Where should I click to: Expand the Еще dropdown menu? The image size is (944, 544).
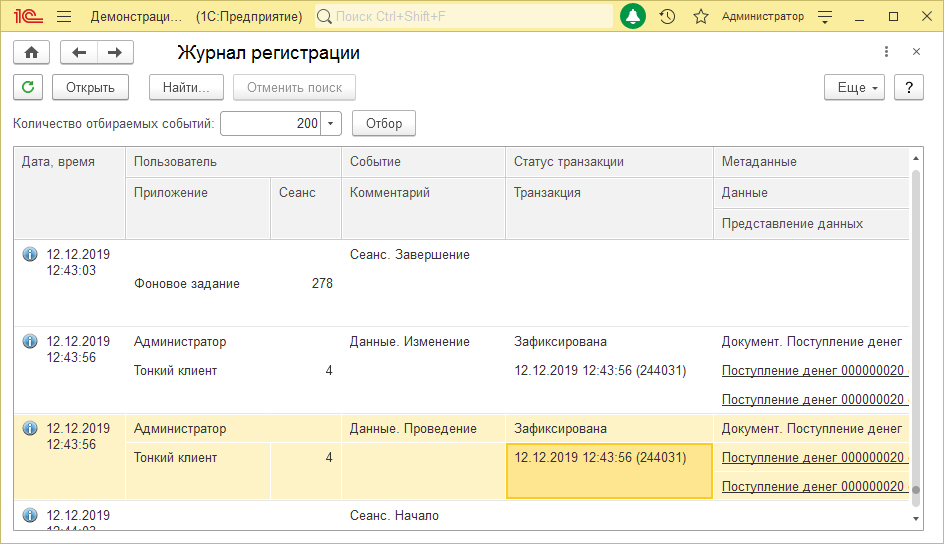(854, 87)
